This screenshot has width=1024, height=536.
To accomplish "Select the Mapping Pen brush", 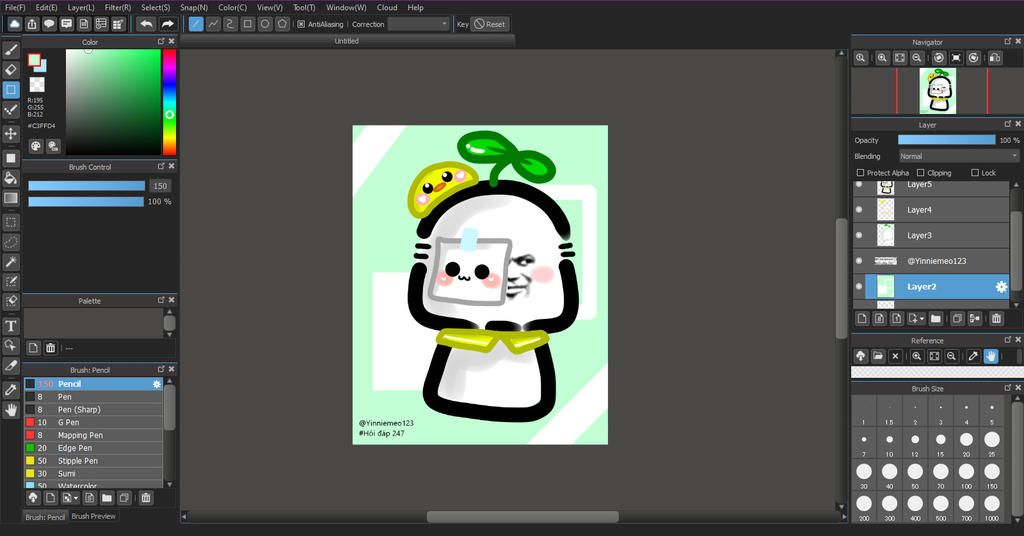I will (93, 435).
